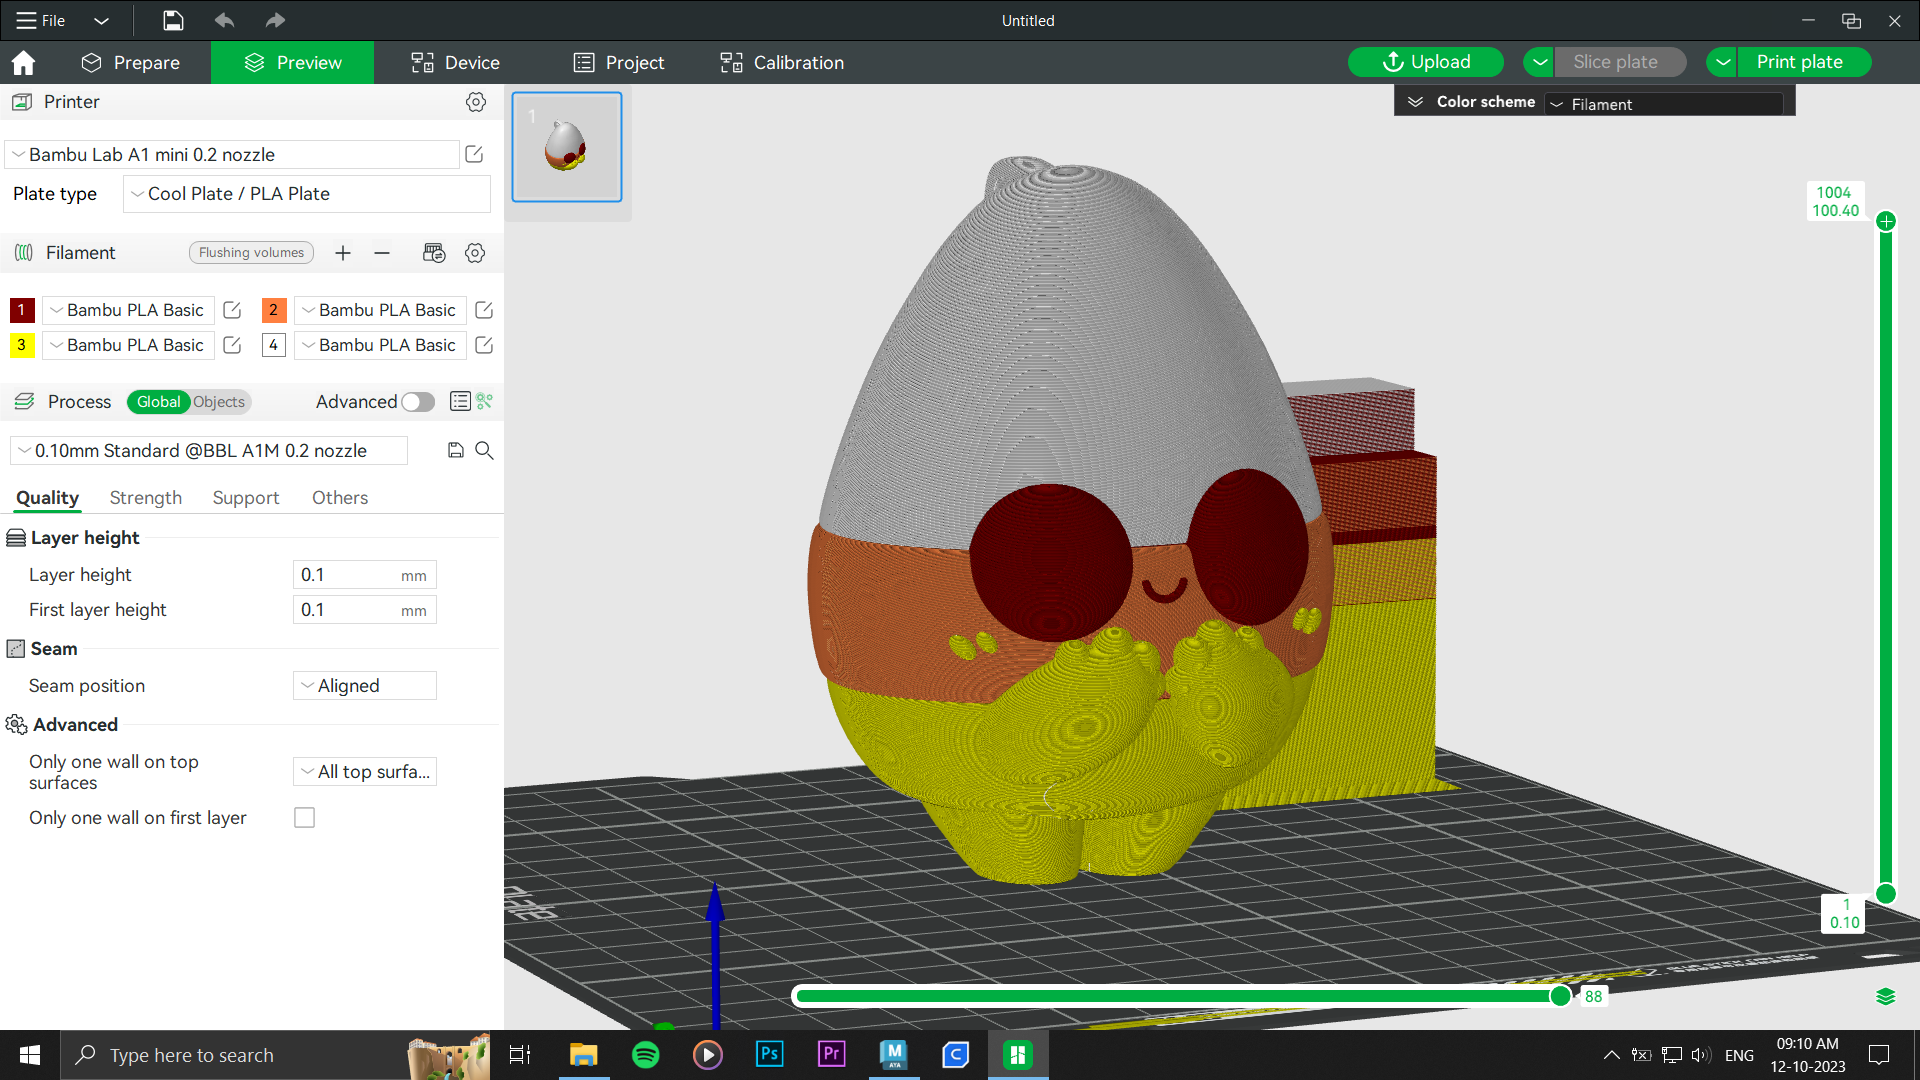Viewport: 1920px width, 1080px height.
Task: Click the Upload button
Action: [1425, 61]
